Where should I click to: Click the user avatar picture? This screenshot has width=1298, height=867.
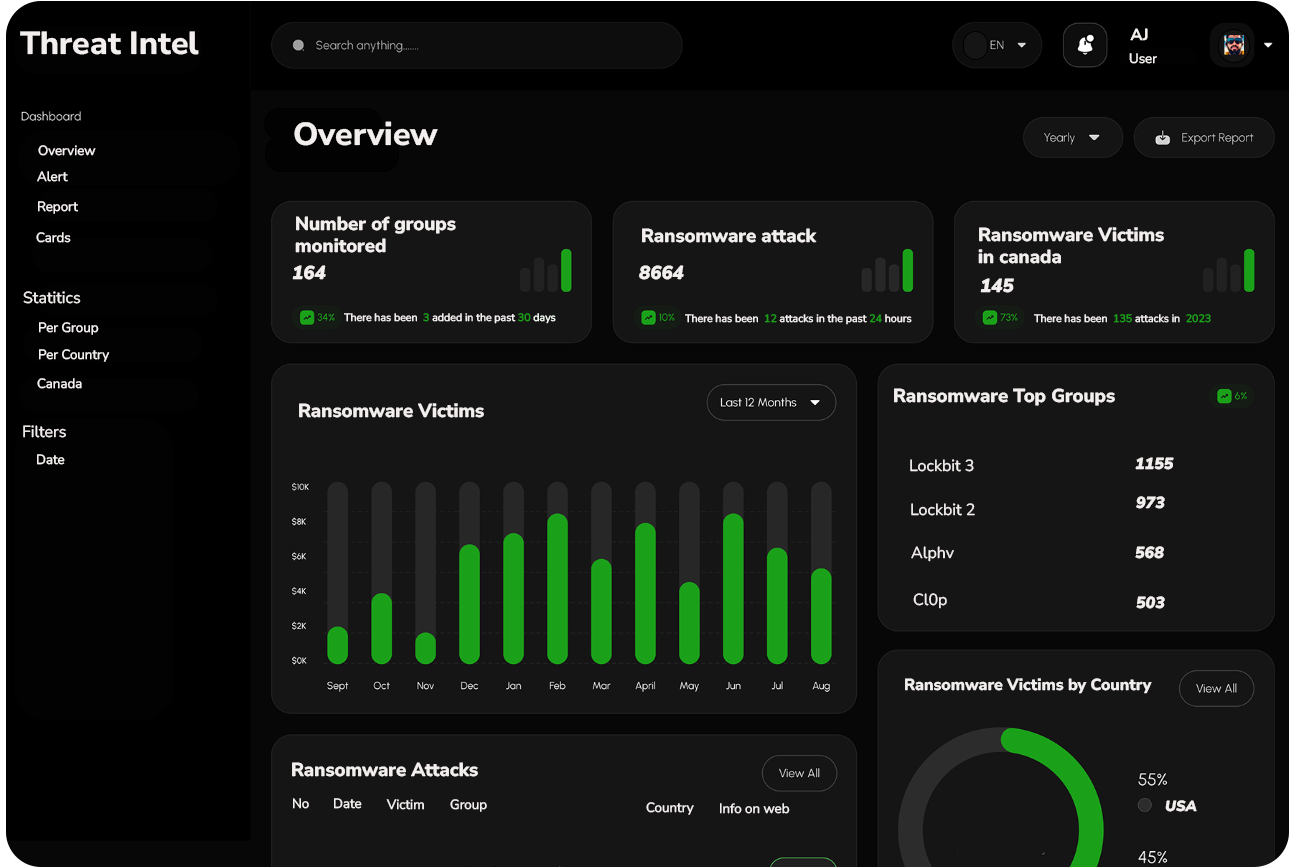pos(1234,45)
